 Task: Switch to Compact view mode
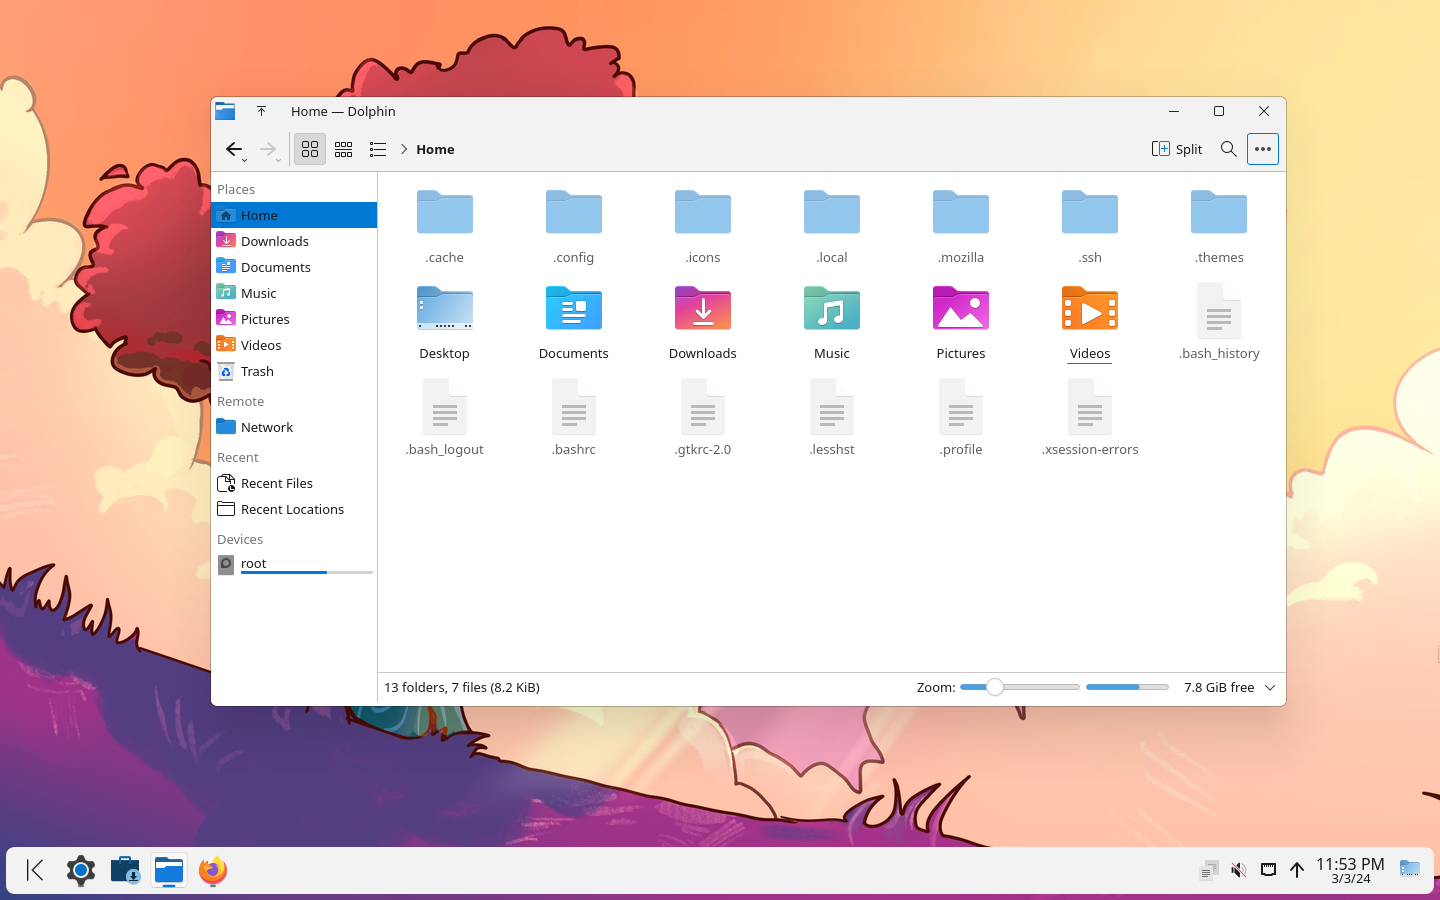(344, 149)
